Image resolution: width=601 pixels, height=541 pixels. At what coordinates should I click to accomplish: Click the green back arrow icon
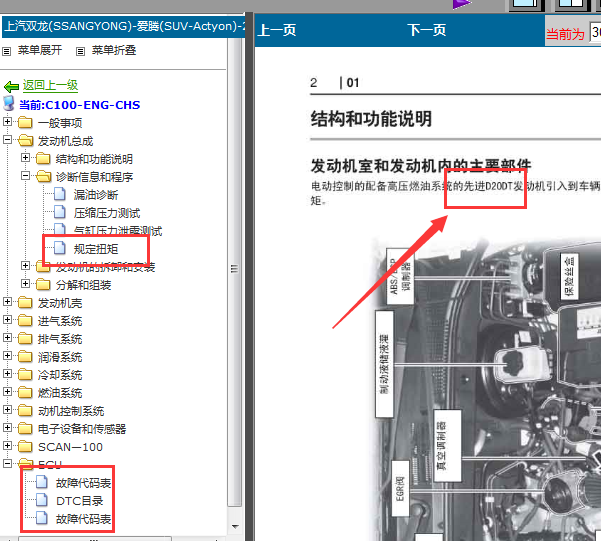11,86
